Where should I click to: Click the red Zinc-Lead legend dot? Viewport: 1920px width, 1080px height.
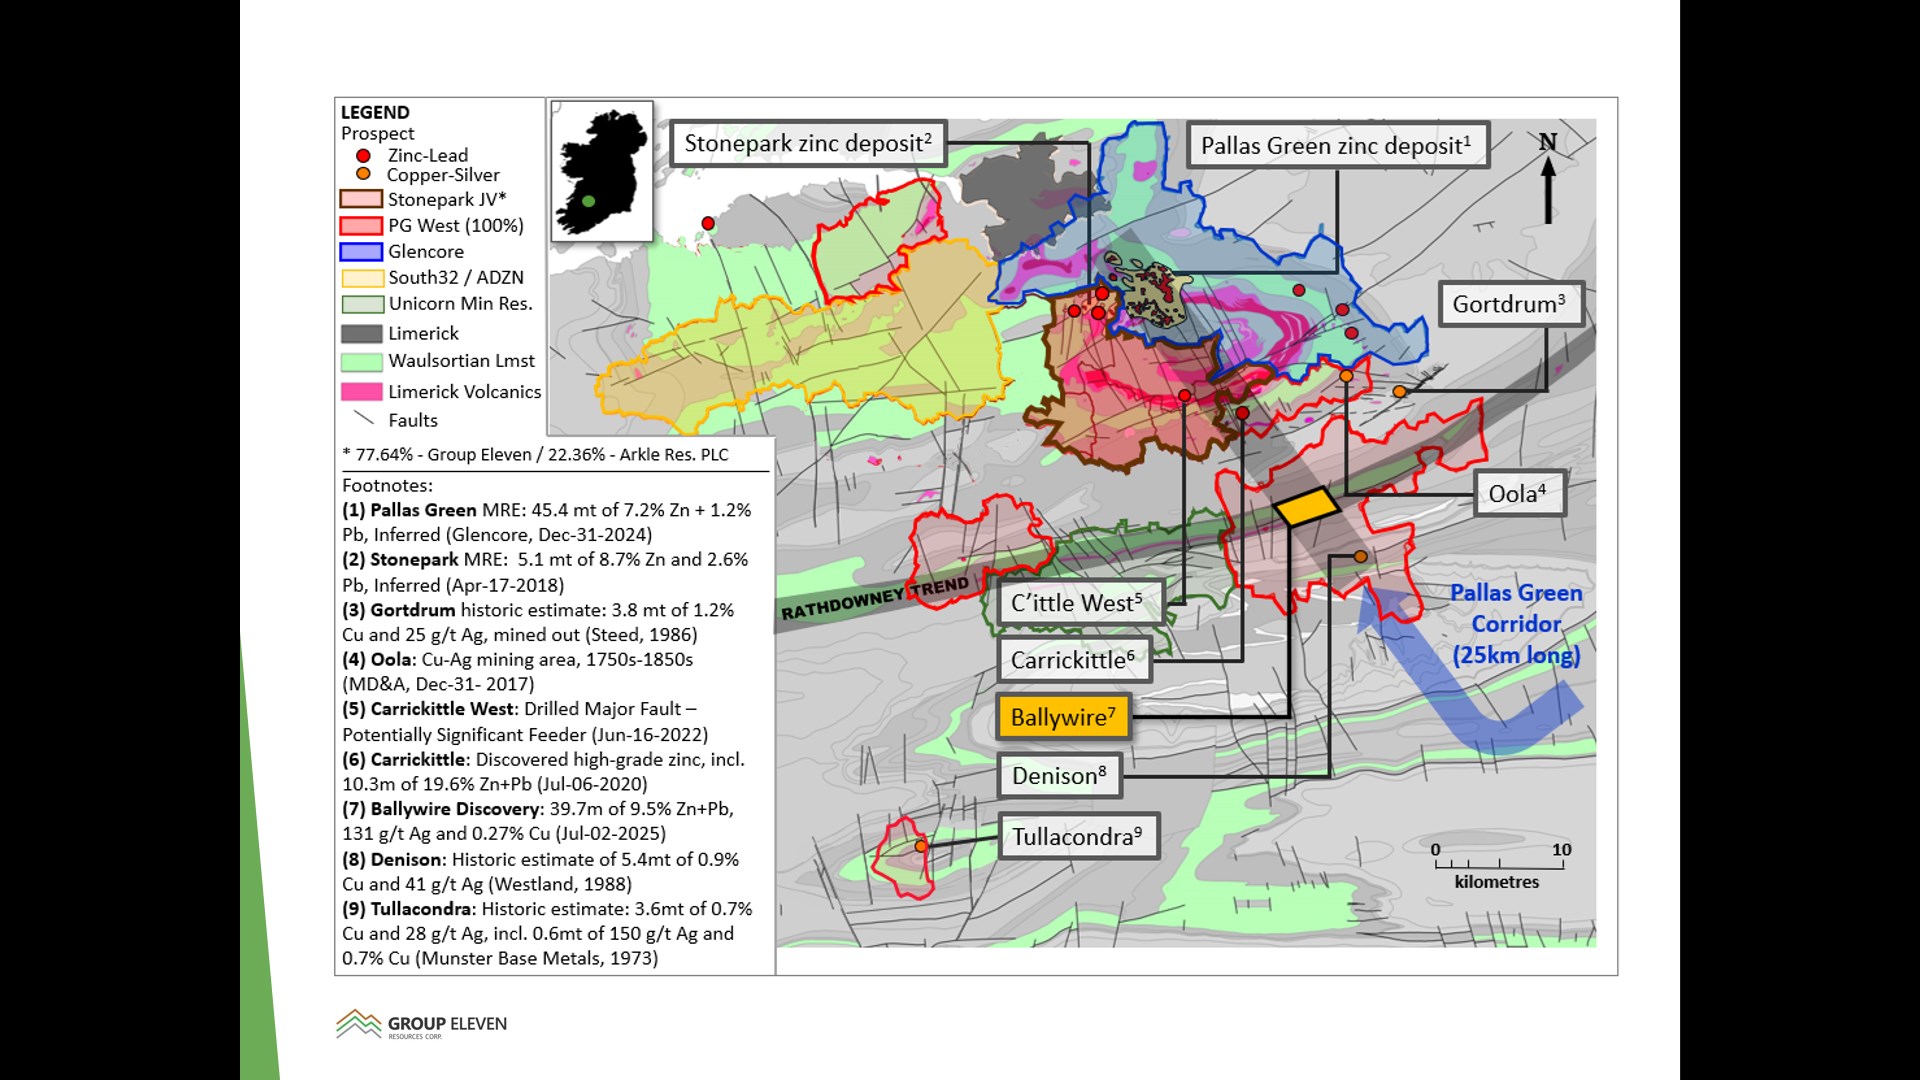363,156
